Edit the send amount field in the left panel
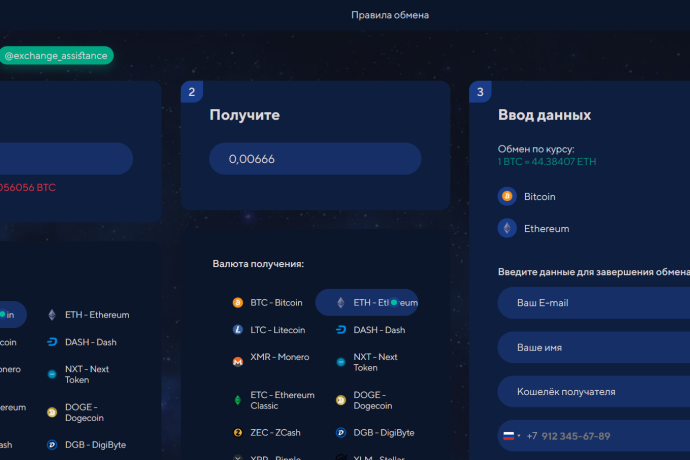Image resolution: width=690 pixels, height=460 pixels. point(66,158)
